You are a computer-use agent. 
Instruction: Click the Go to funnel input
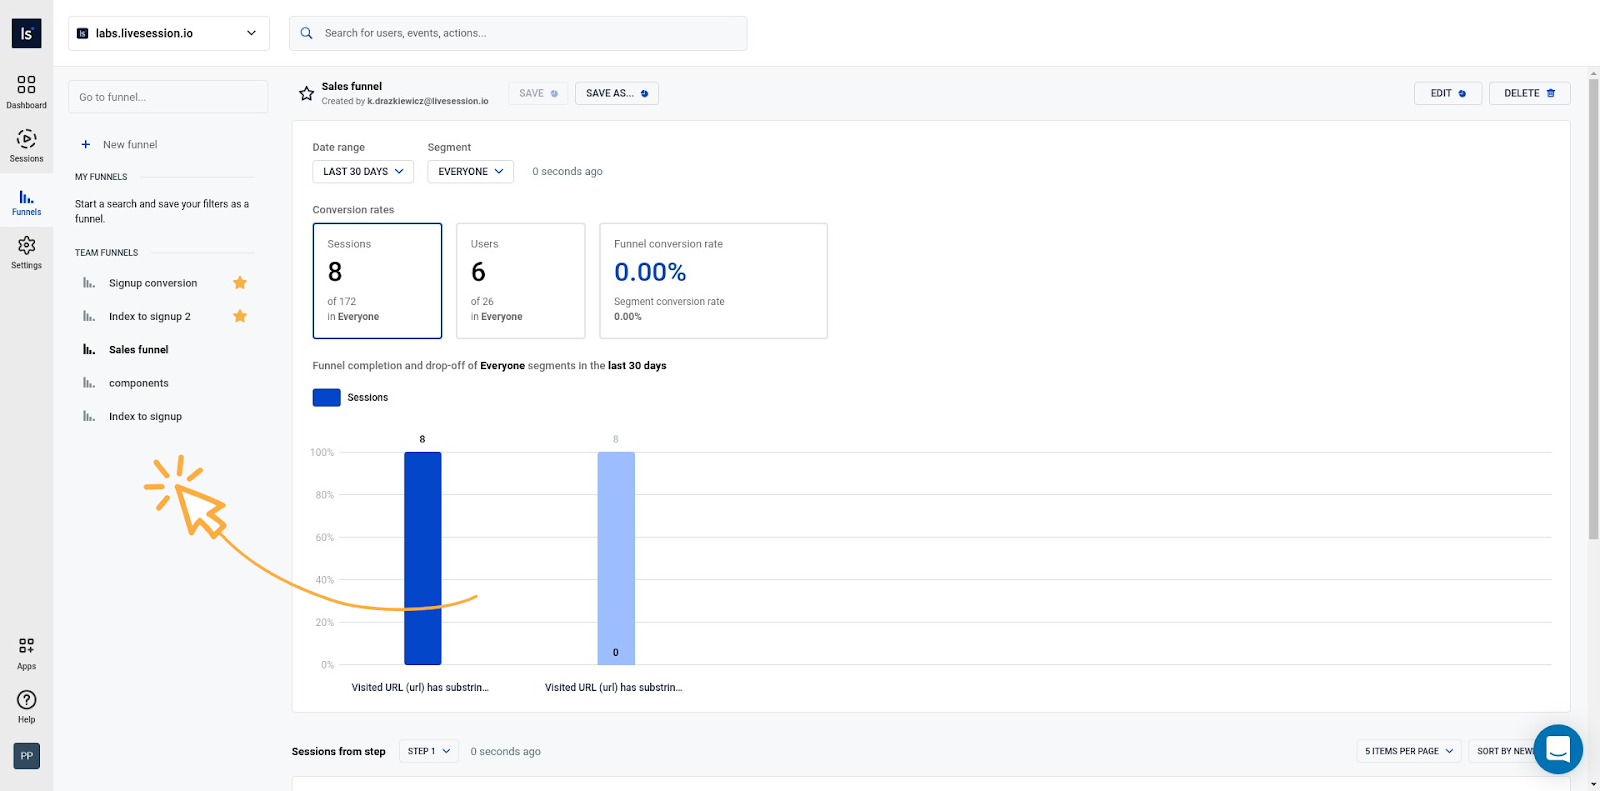(168, 97)
